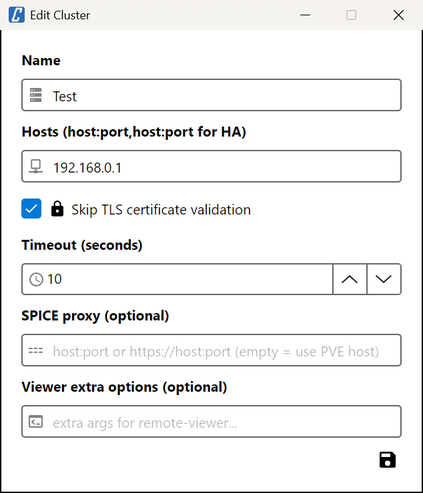Screen dimensions: 423x493
Task: Click the Viewer extra options input field
Action: coord(211,422)
